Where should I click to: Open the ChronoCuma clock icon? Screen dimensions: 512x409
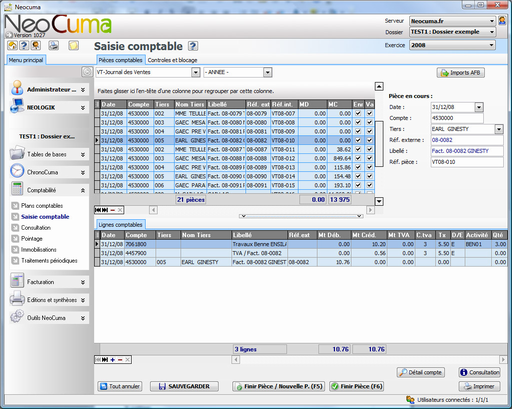[17, 171]
